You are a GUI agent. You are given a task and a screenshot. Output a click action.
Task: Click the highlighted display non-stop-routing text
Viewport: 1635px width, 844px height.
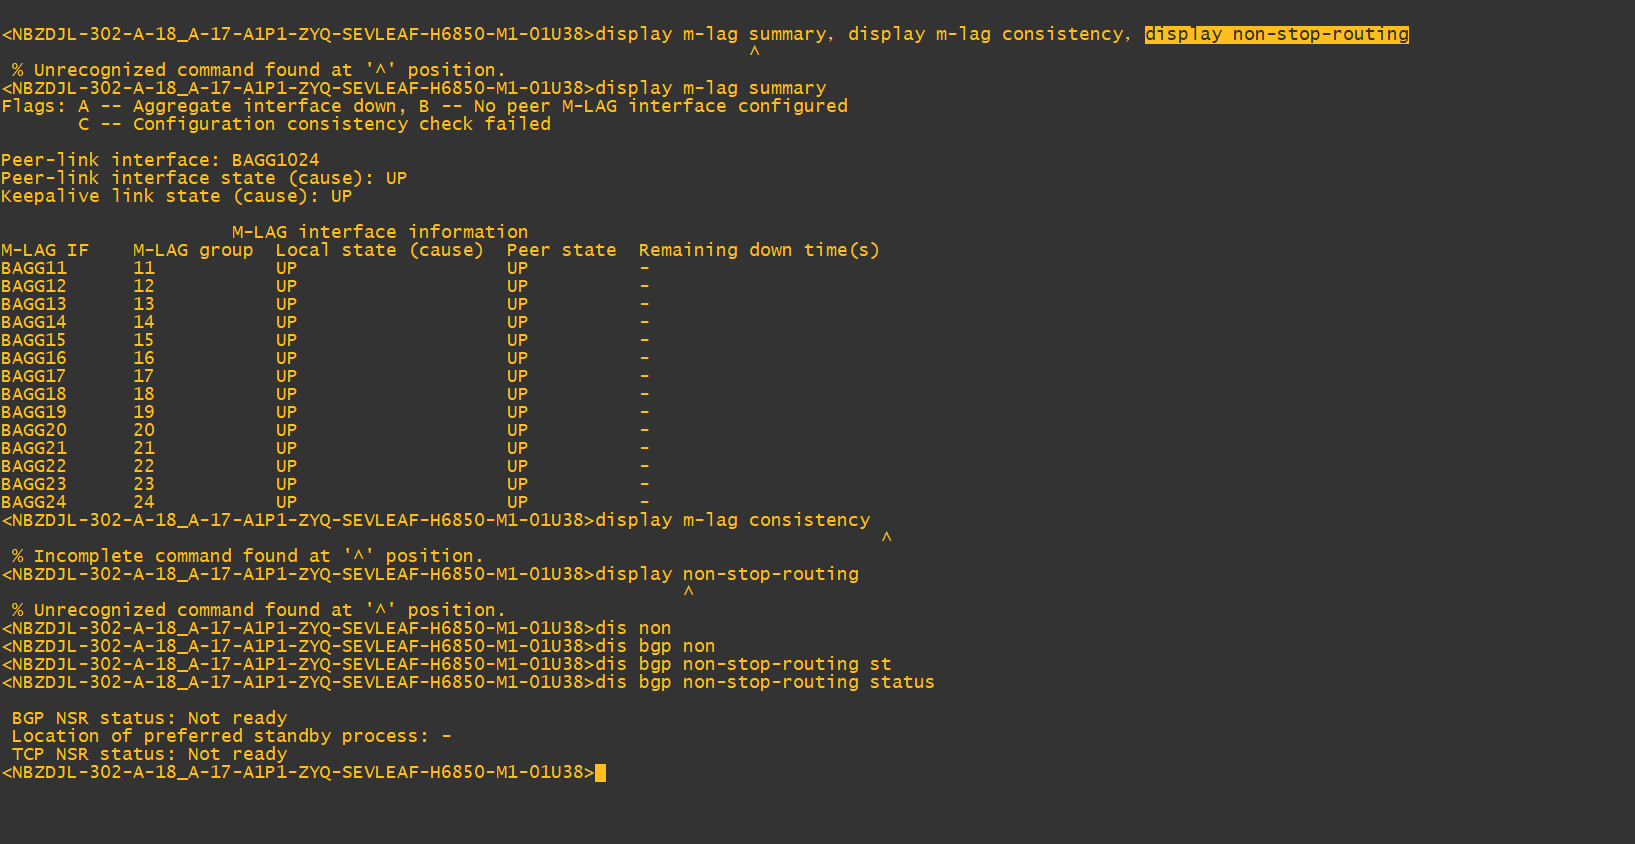1276,34
